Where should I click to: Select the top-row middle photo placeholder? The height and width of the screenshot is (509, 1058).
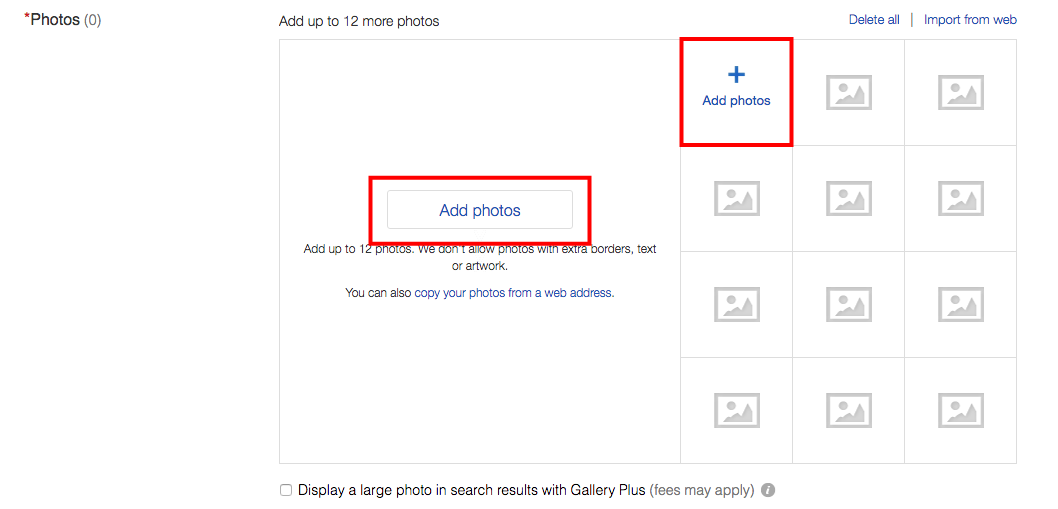tap(848, 93)
